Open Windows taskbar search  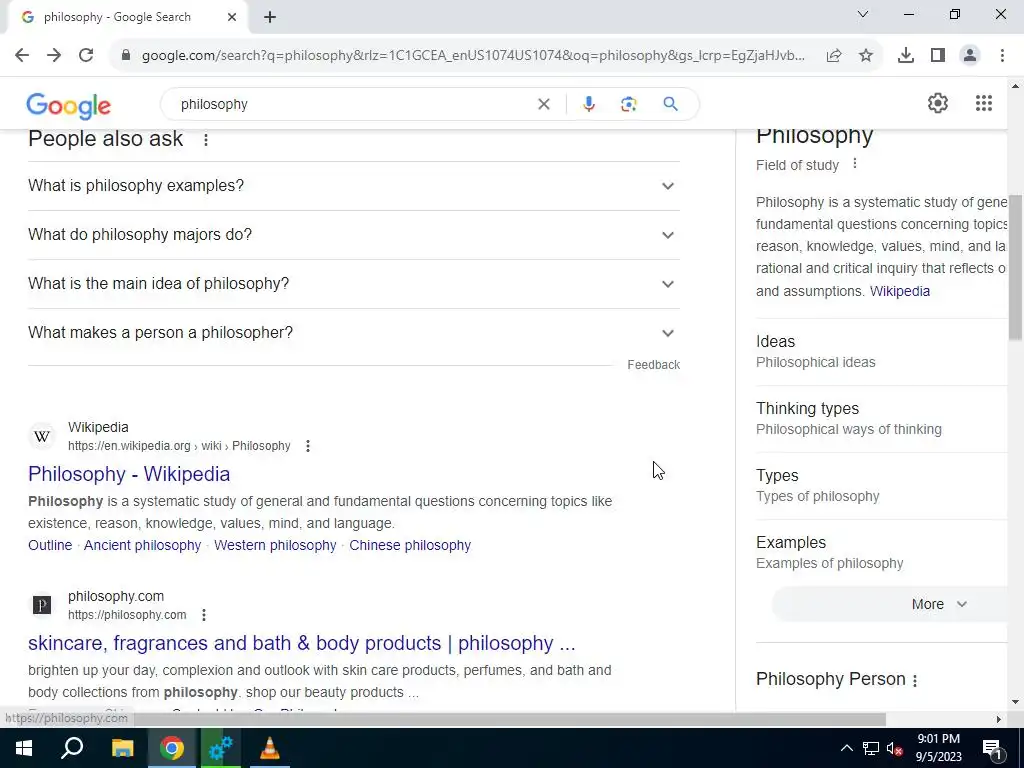click(72, 748)
